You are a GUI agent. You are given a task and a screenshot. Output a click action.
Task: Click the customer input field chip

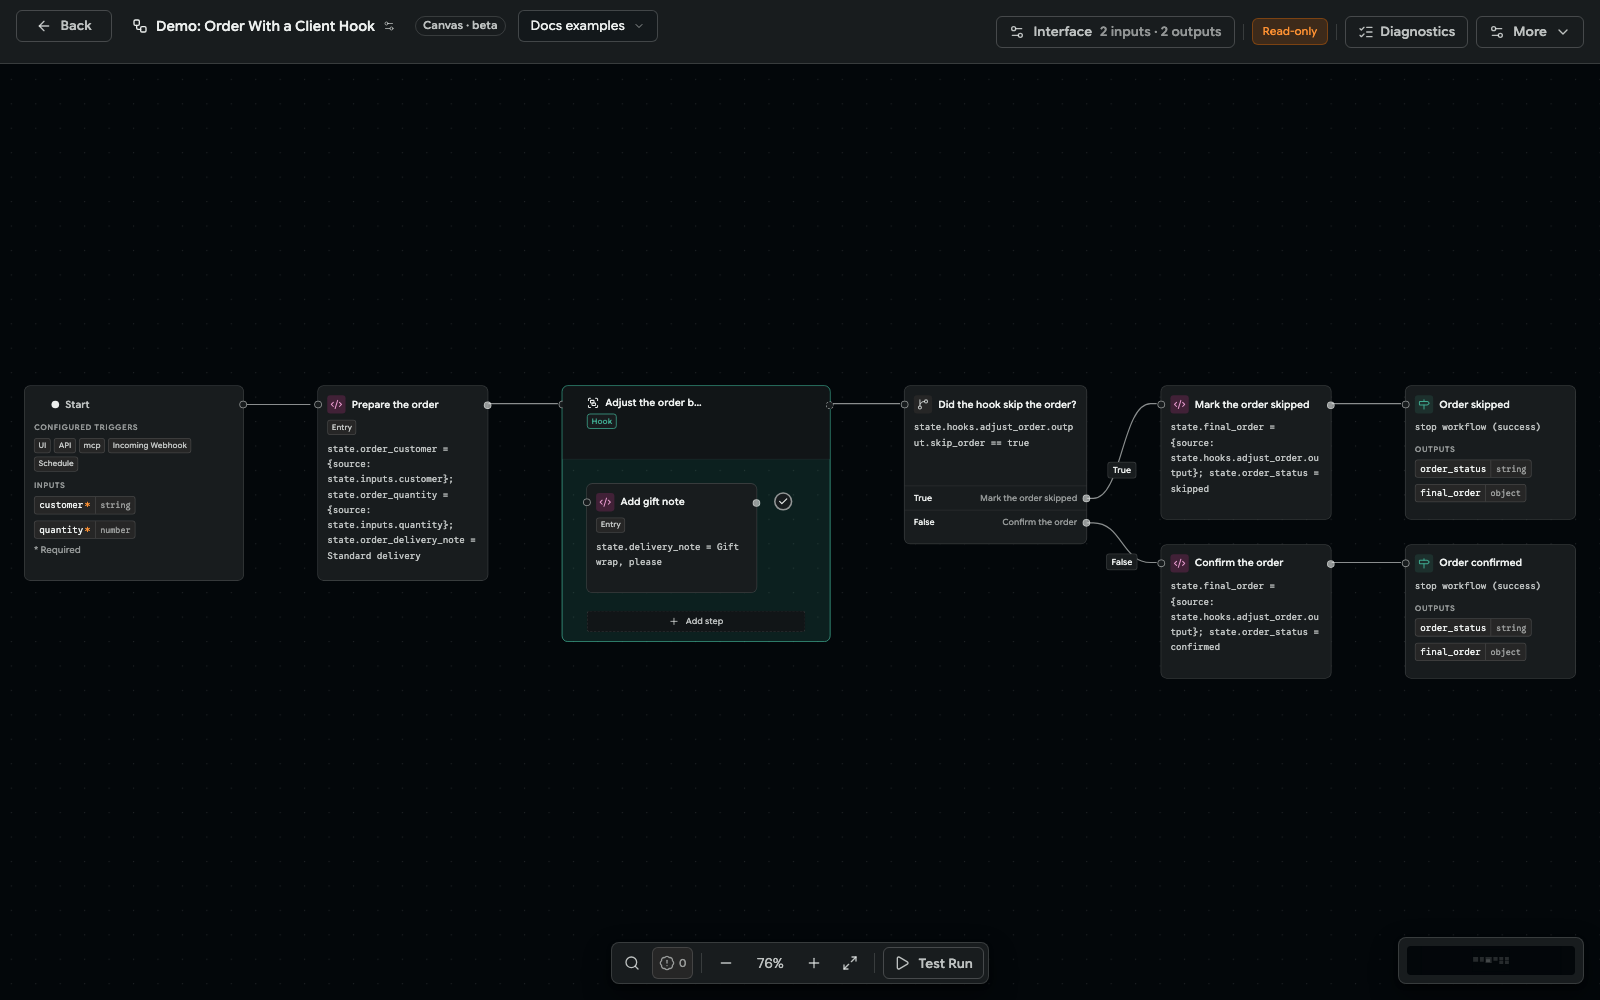pos(84,505)
